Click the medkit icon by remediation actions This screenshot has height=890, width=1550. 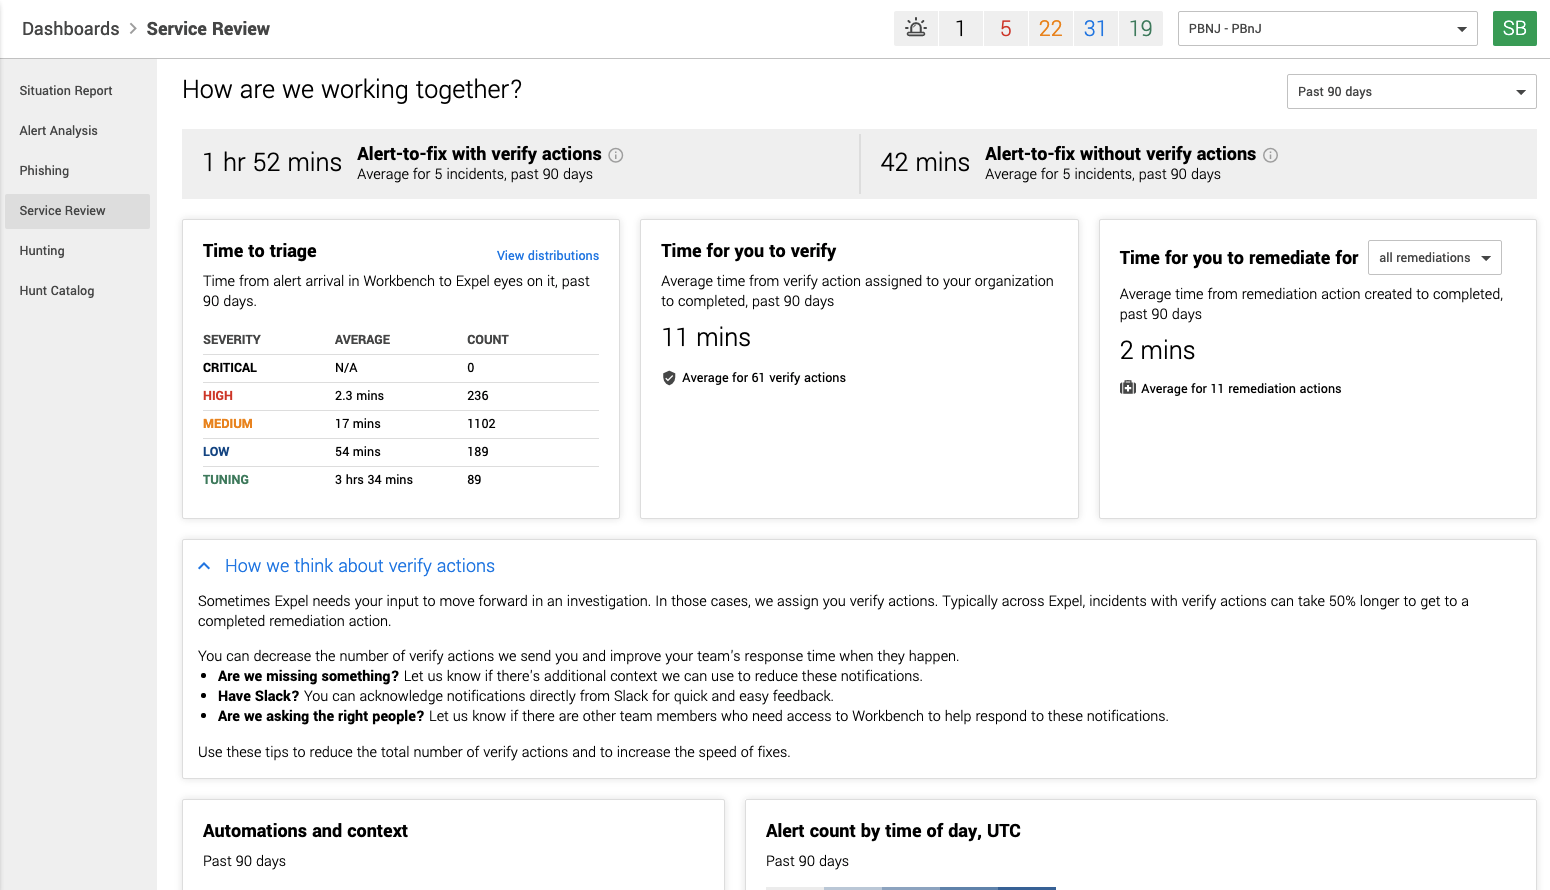(1128, 388)
